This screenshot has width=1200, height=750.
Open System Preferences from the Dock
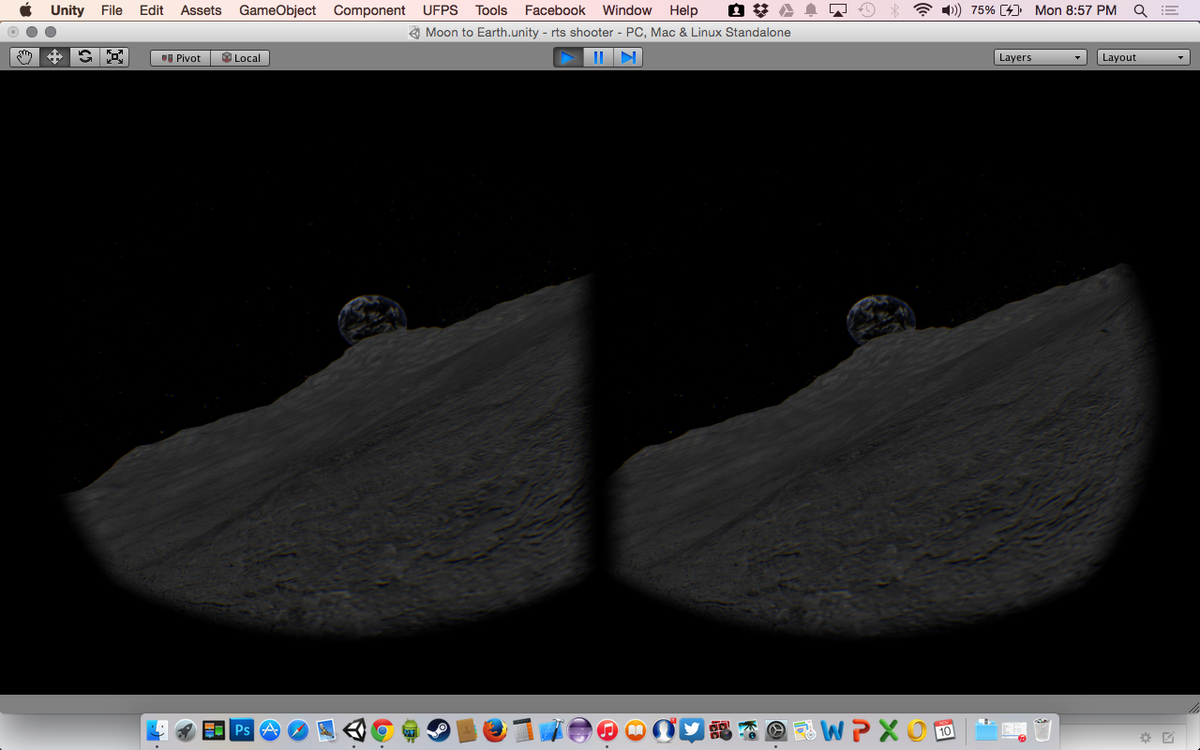[x=776, y=731]
